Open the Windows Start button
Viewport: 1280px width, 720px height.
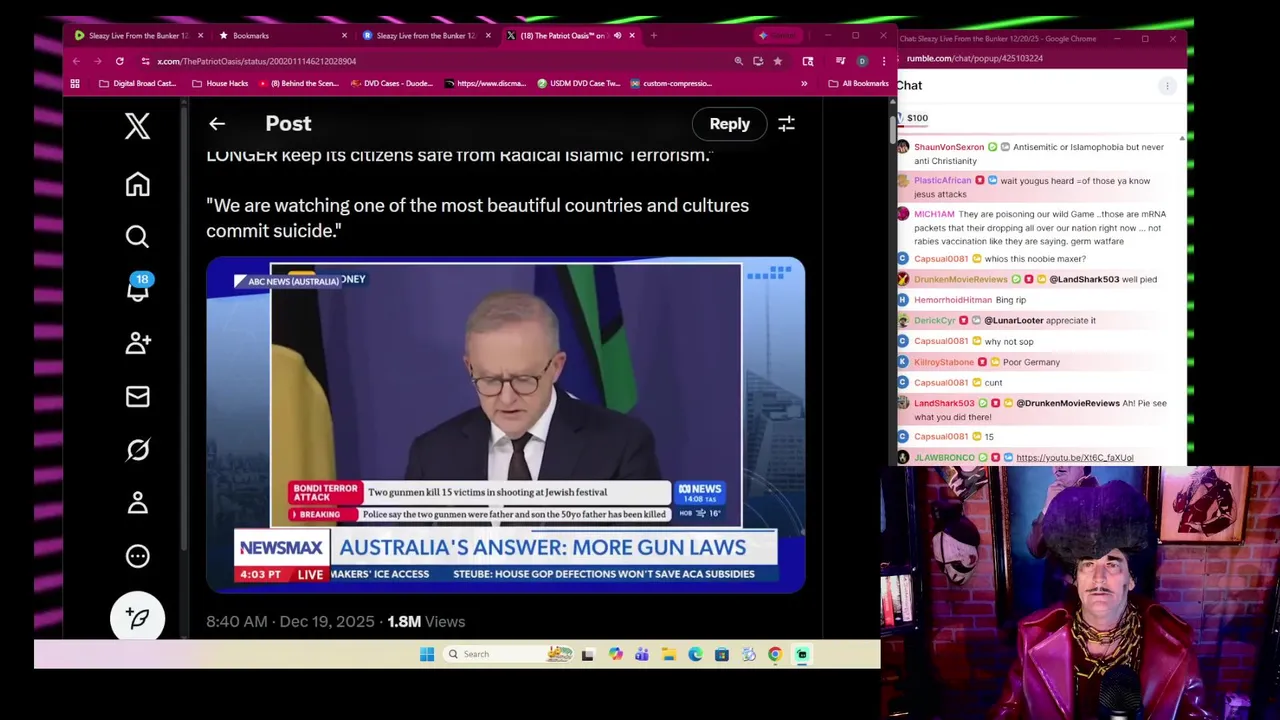click(427, 654)
